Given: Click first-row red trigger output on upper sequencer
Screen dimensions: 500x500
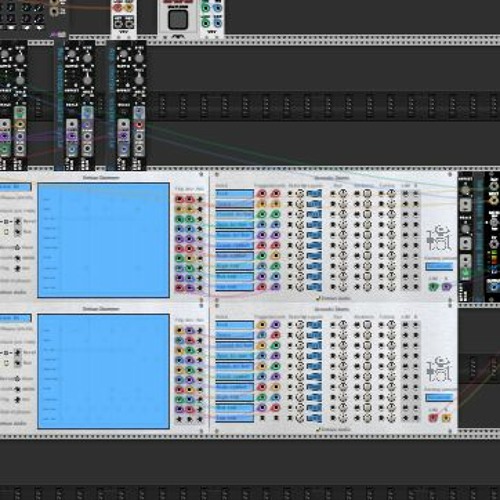Looking at the screenshot, I should coord(179,199).
